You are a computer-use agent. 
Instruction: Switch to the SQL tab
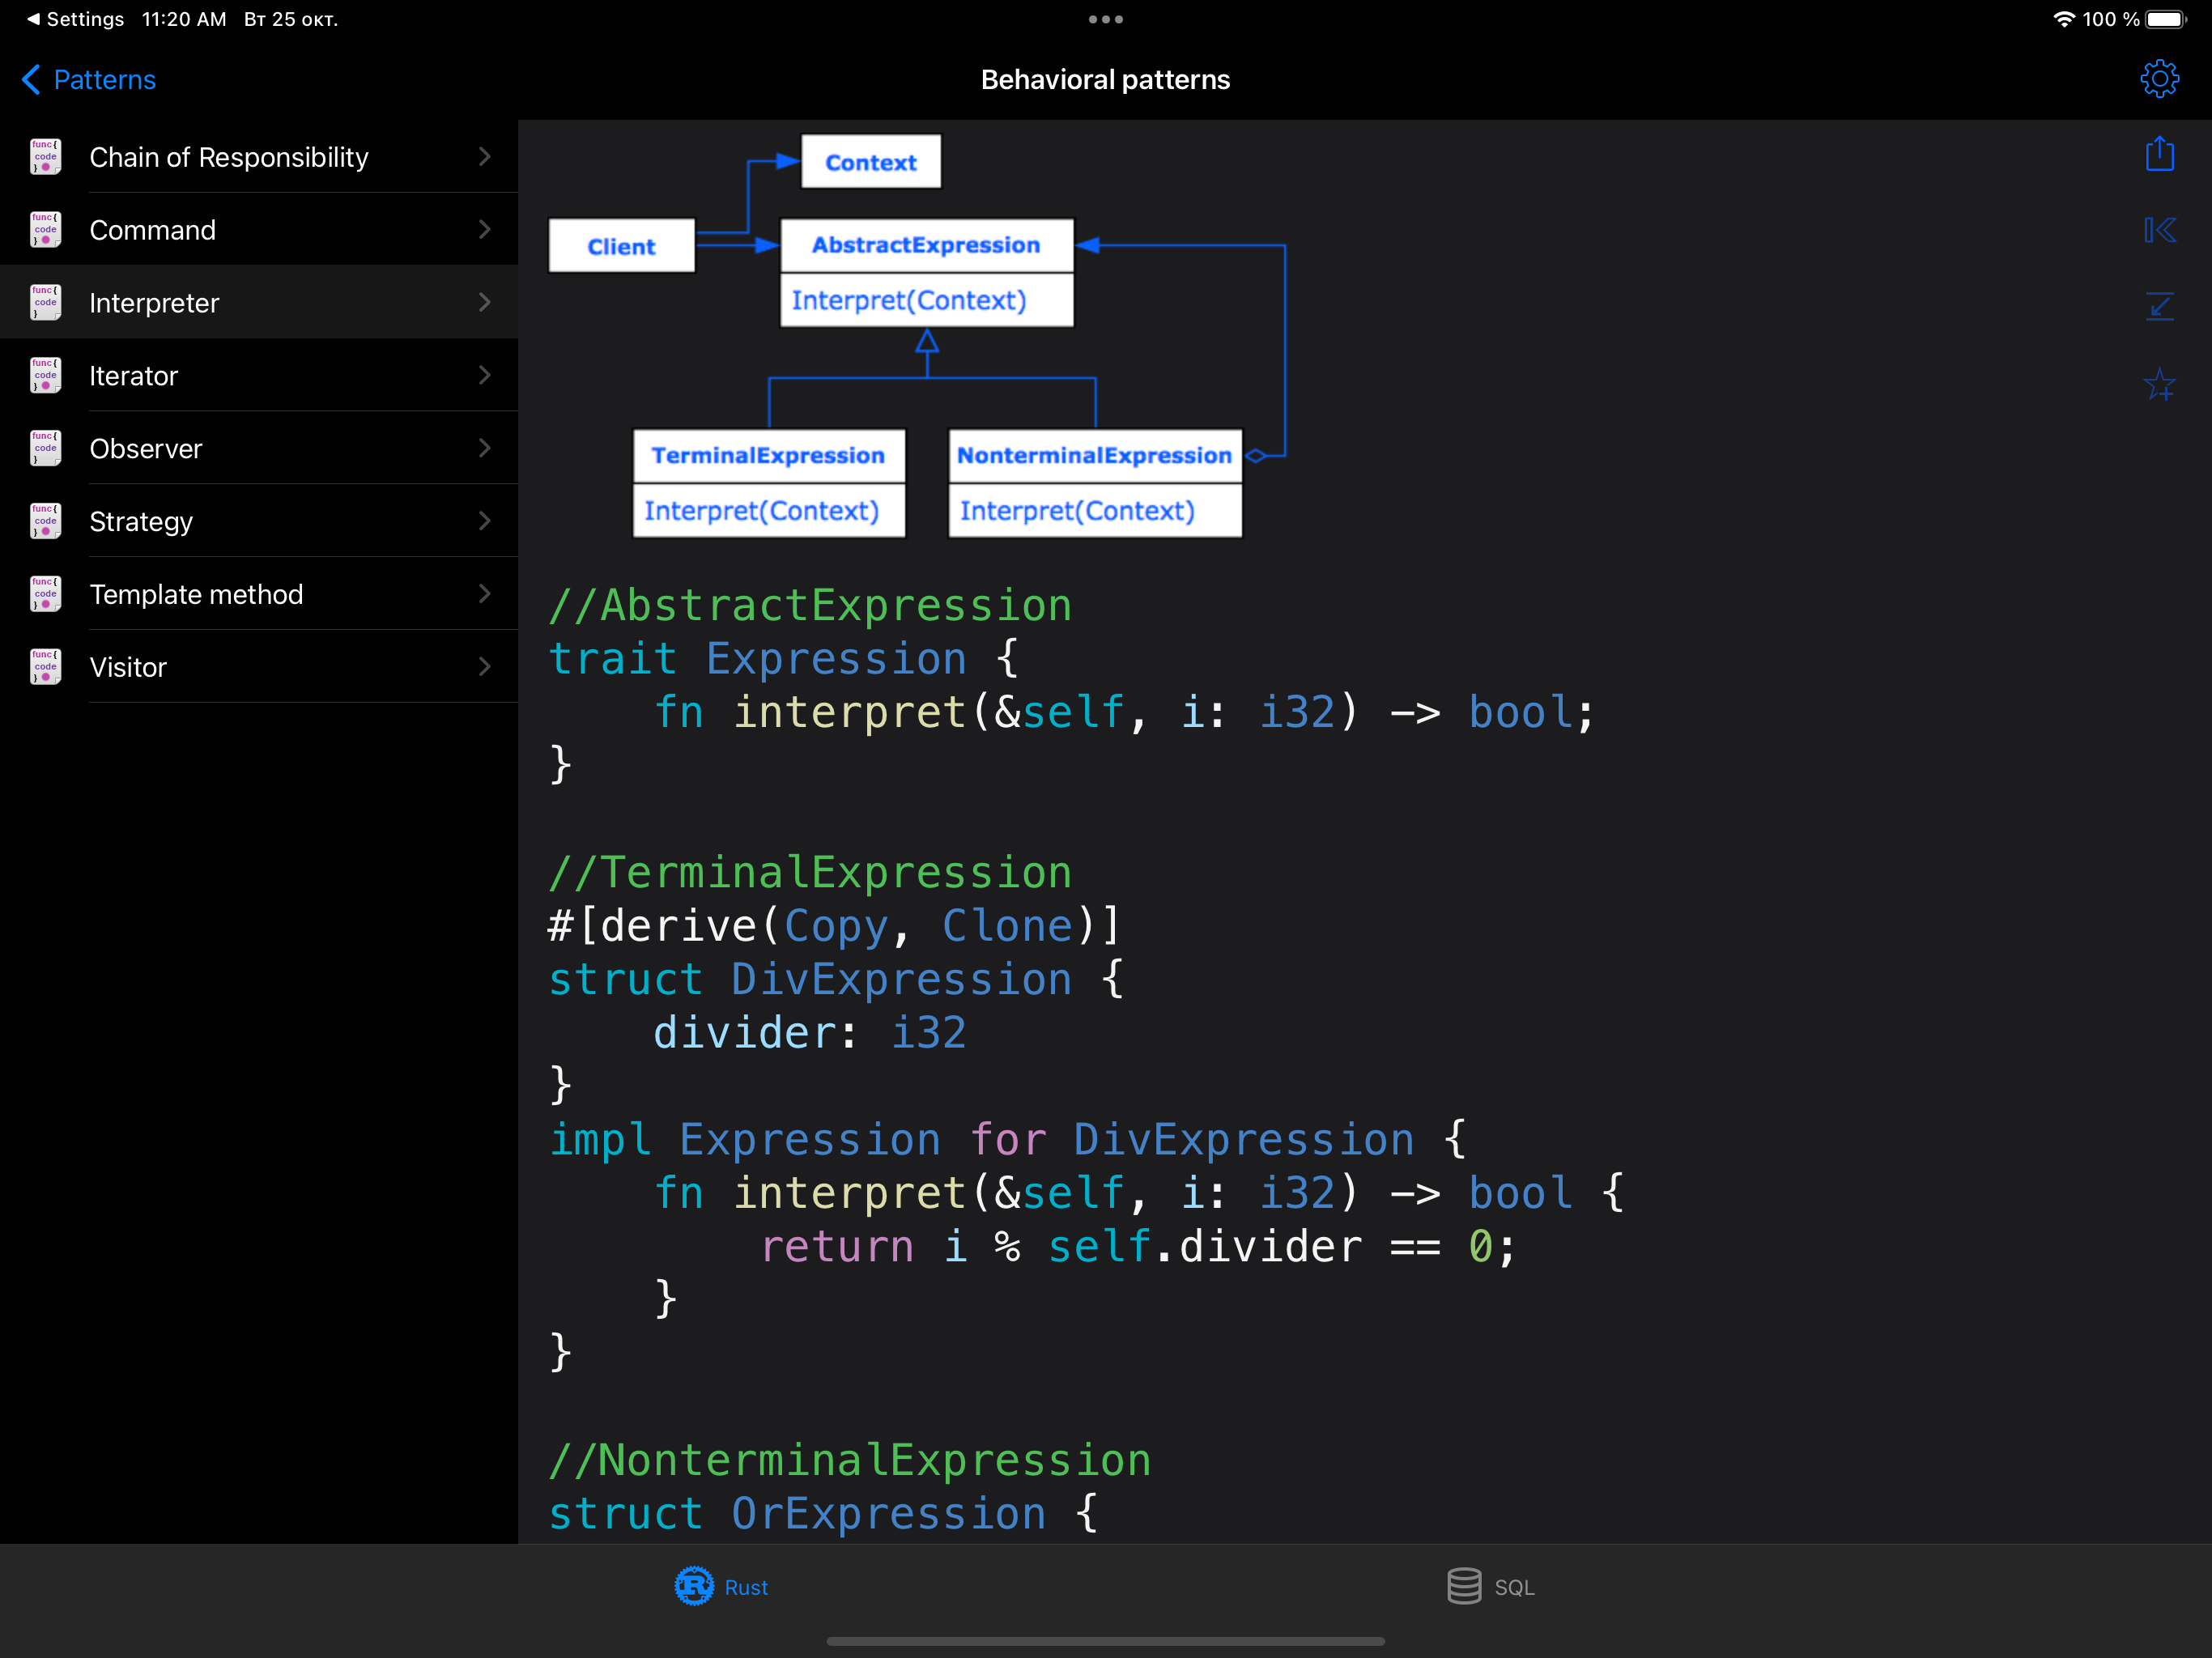click(x=1490, y=1587)
